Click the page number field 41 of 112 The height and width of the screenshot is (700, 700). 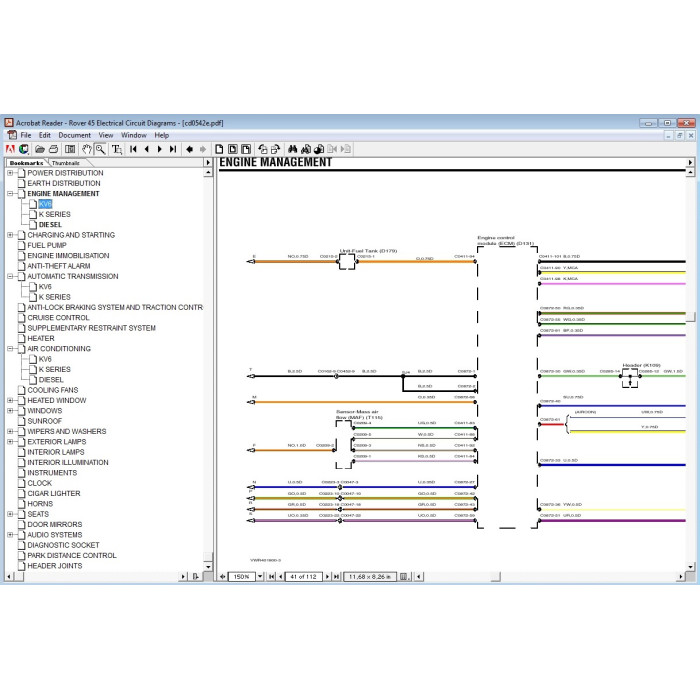pos(303,576)
